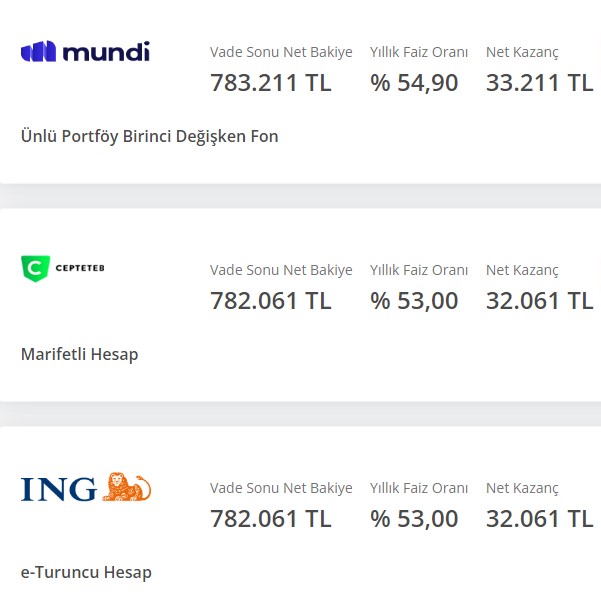Screen dimensions: 601x603
Task: Click ING's % 53,00 interest rate
Action: 414,519
